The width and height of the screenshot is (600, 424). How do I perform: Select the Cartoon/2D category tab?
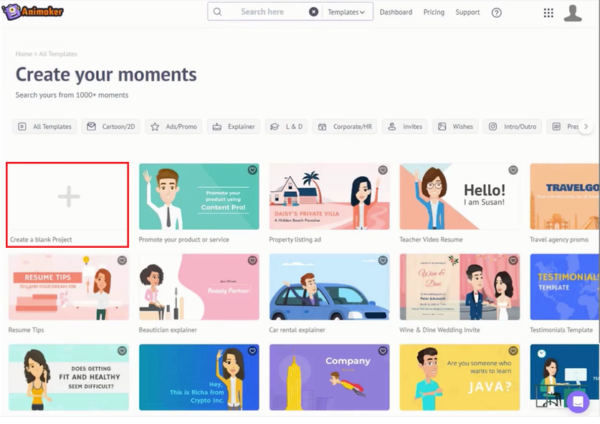(108, 127)
